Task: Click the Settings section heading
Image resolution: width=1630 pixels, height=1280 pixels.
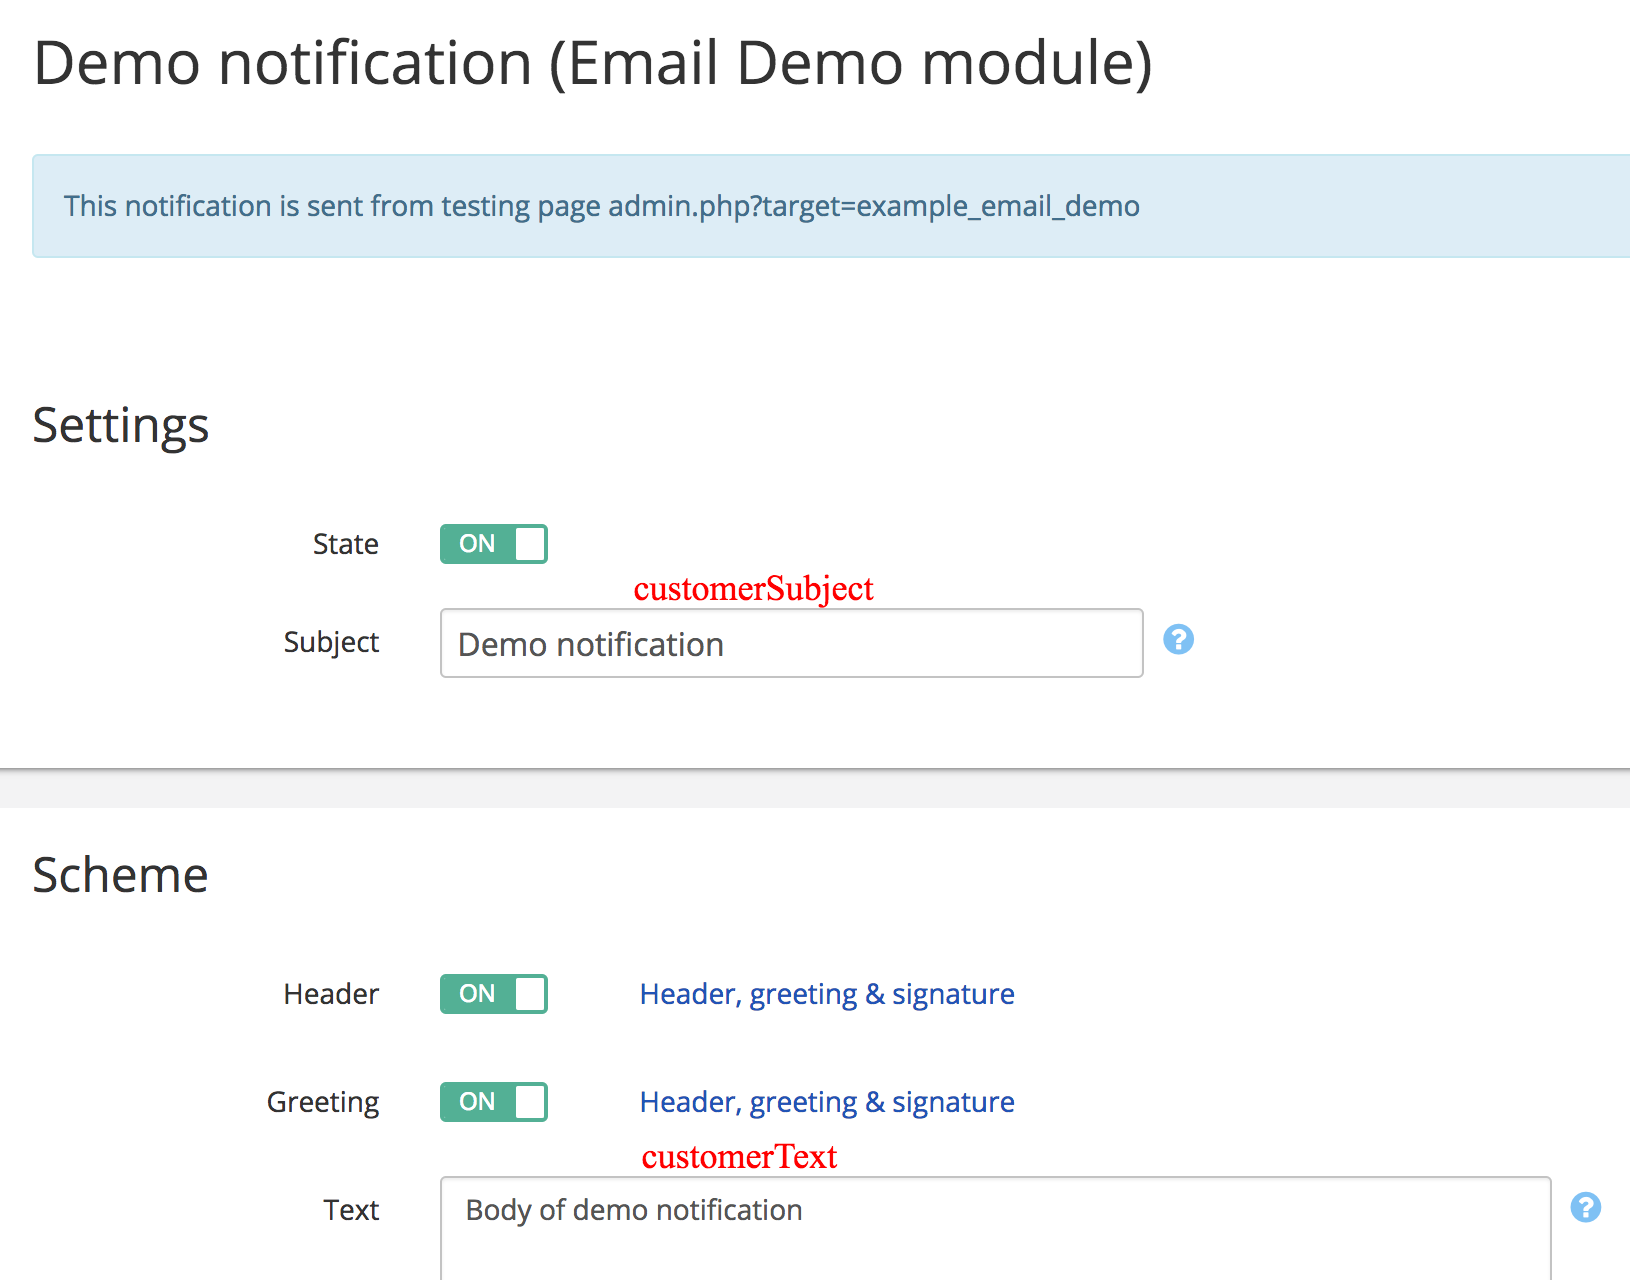Action: click(121, 426)
